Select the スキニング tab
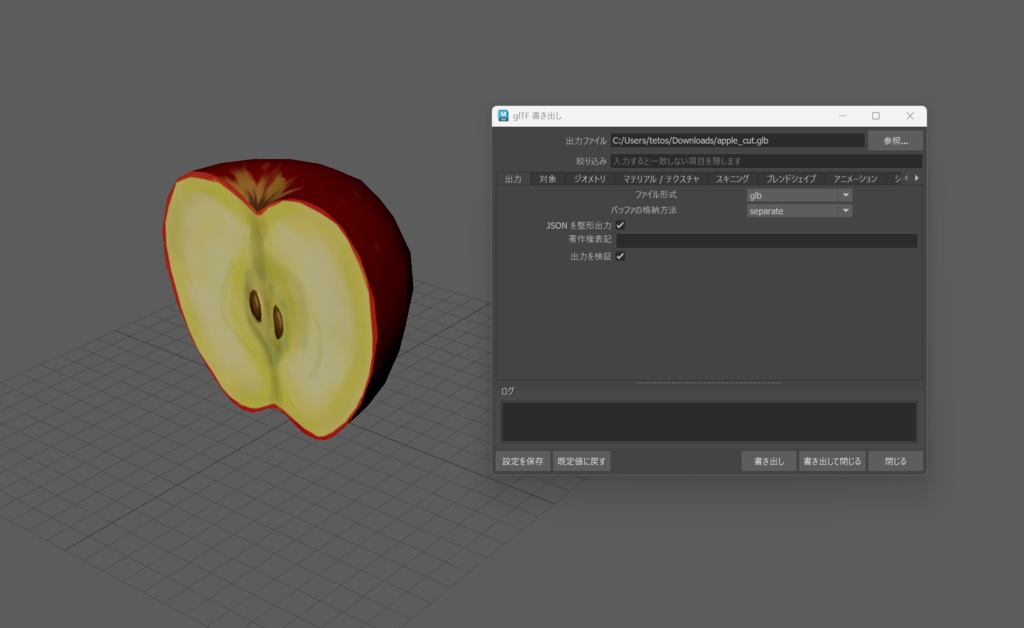1024x628 pixels. pyautogui.click(x=732, y=179)
